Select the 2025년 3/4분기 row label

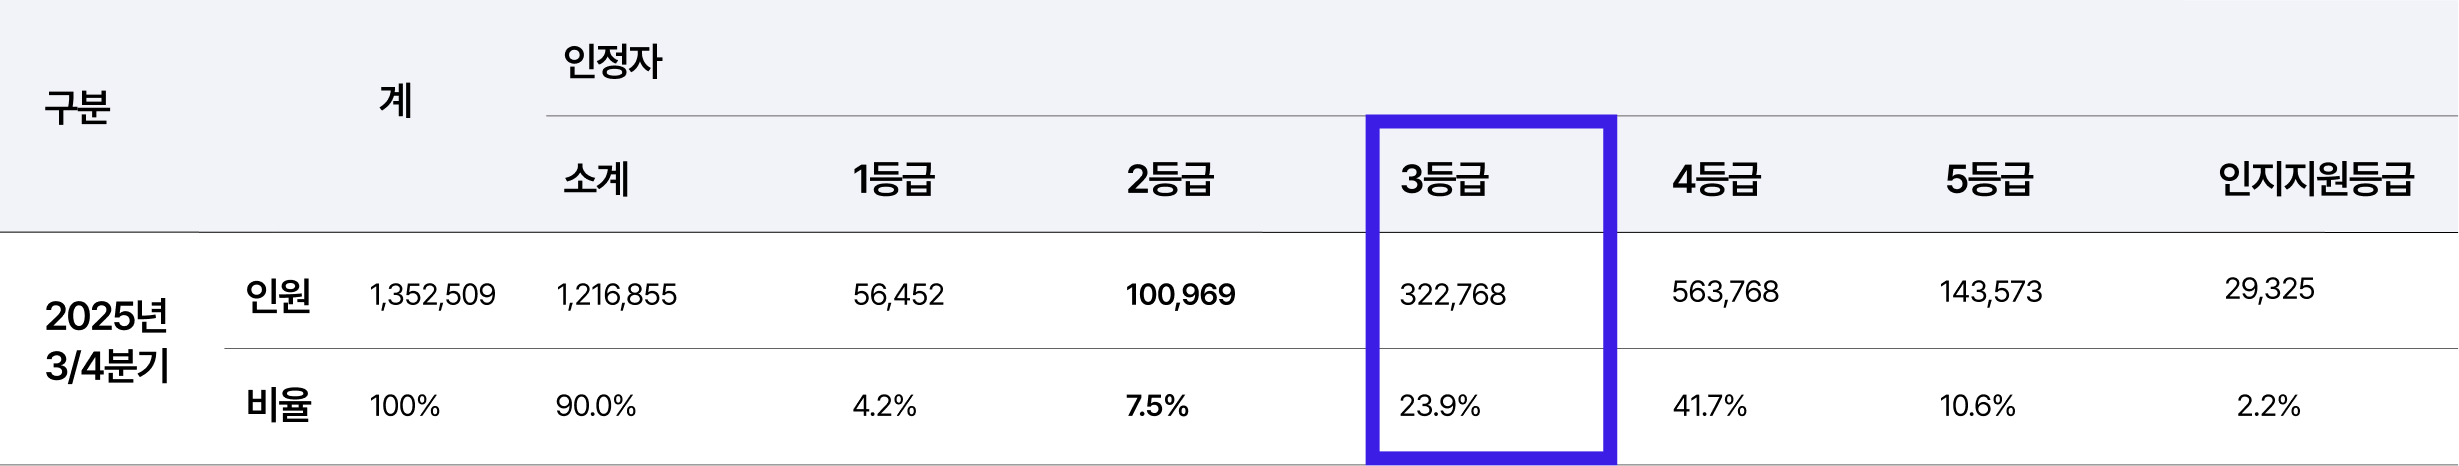click(107, 341)
